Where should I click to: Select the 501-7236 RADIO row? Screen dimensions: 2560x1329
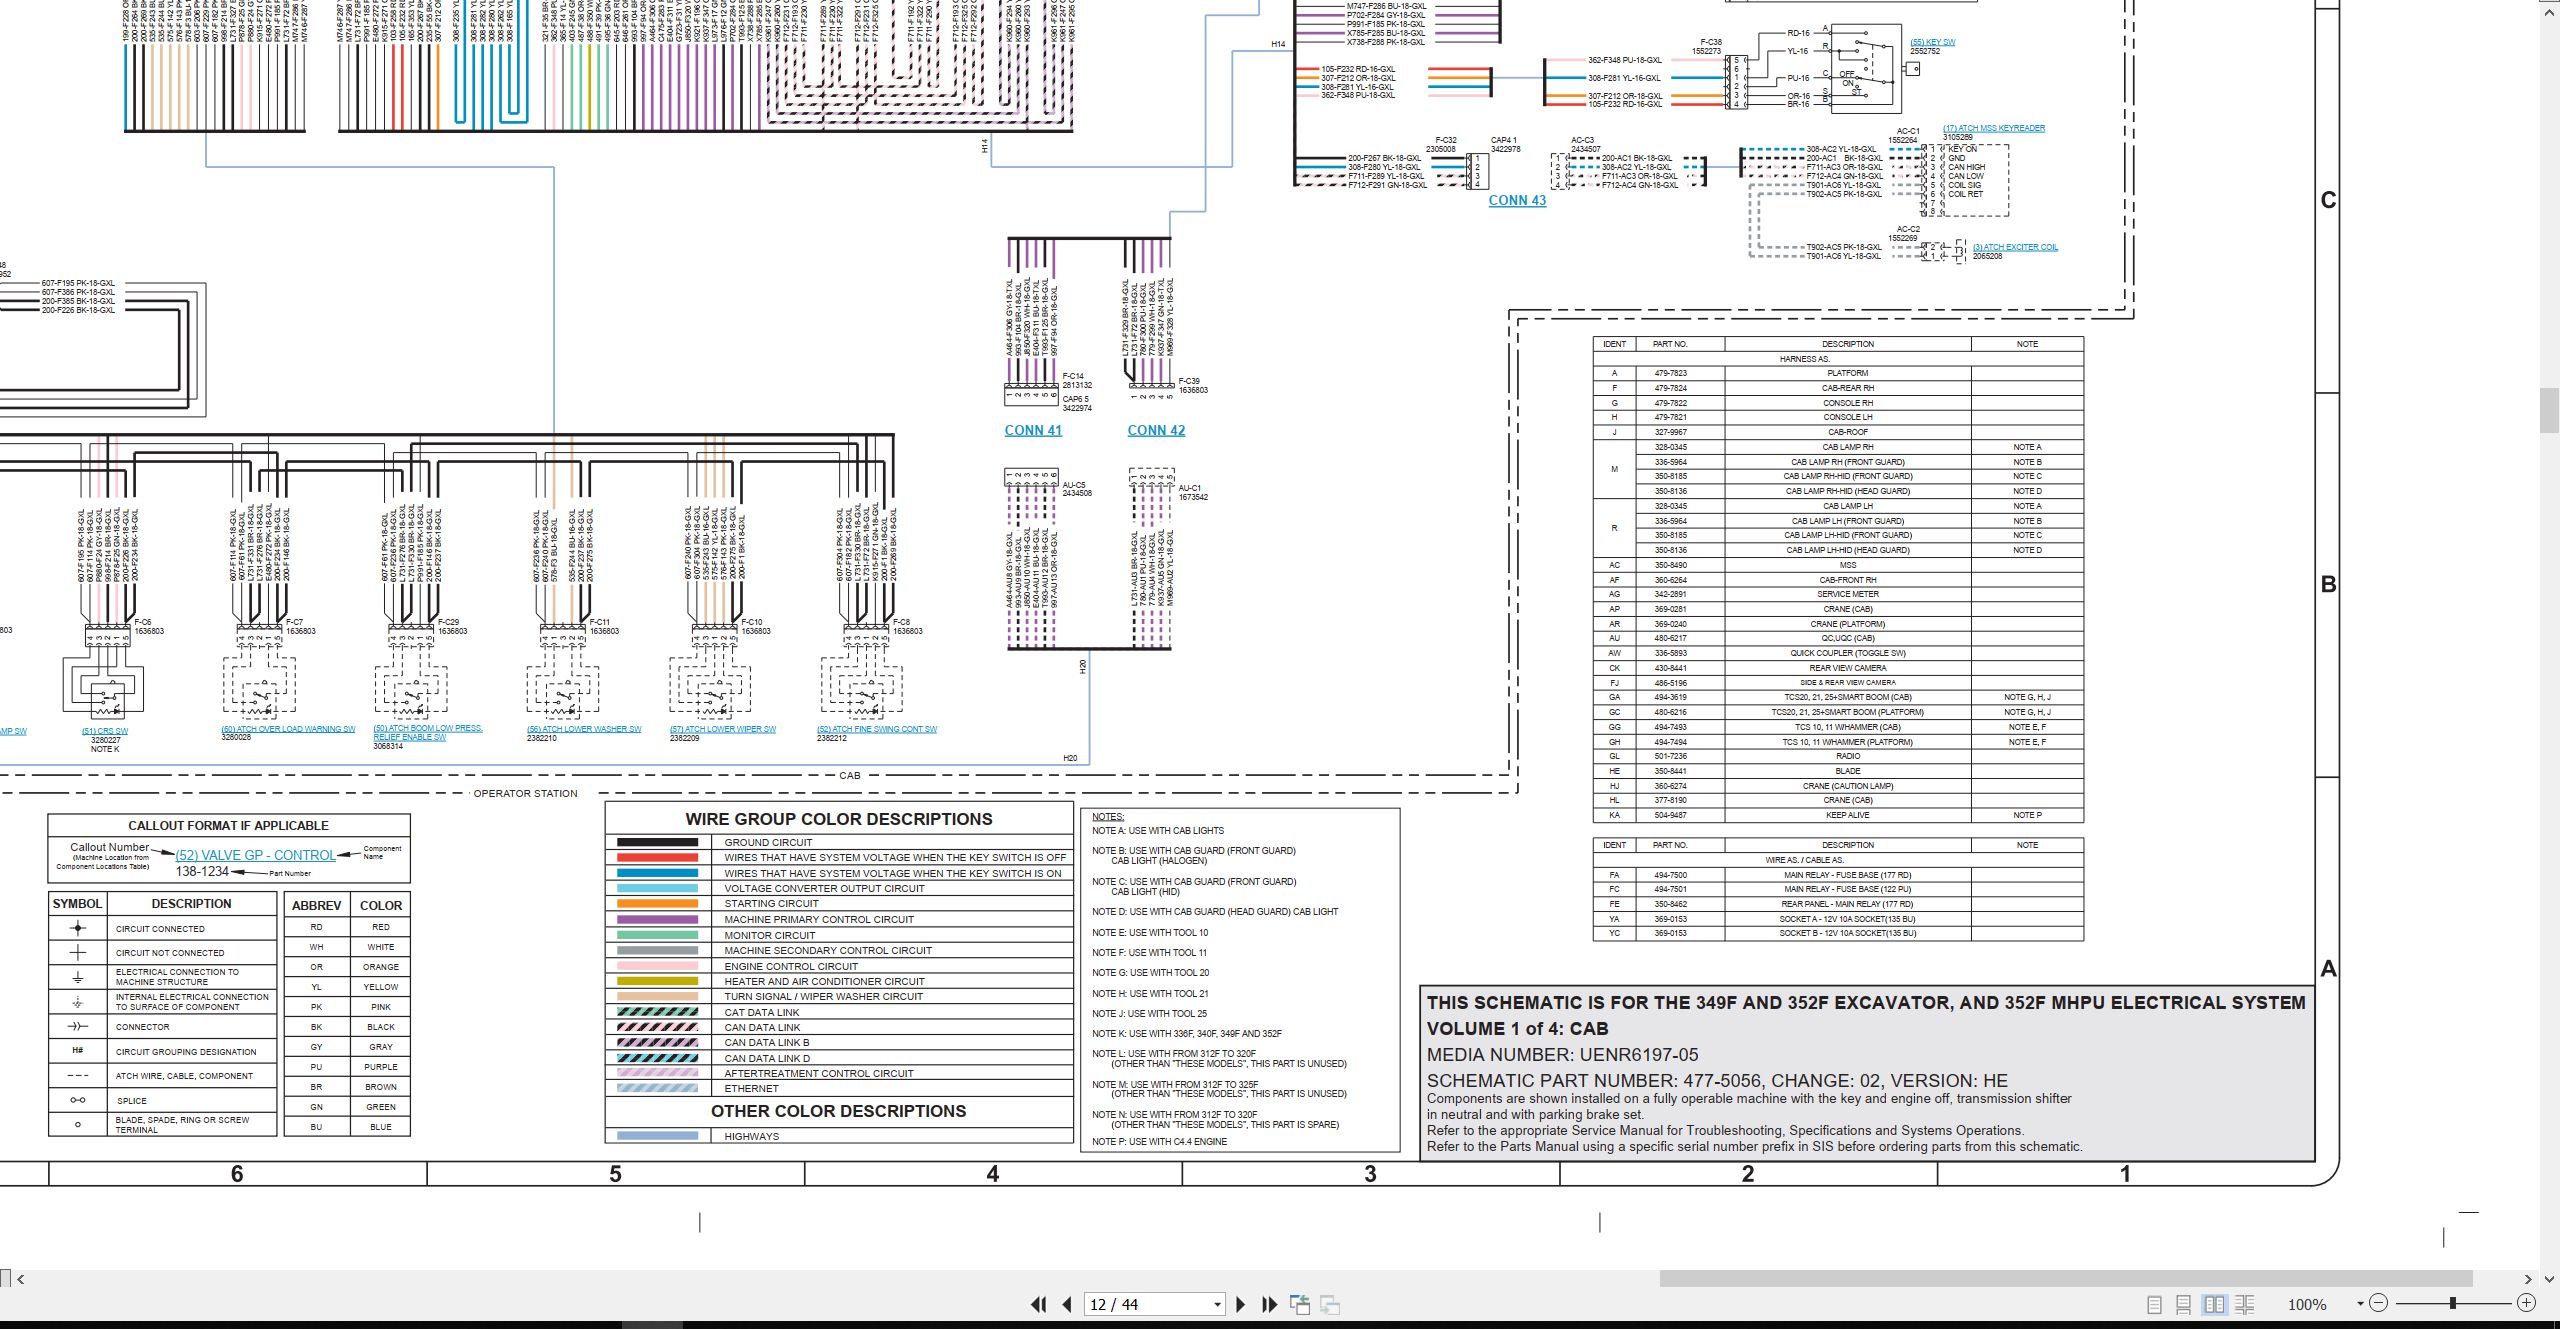click(1838, 756)
